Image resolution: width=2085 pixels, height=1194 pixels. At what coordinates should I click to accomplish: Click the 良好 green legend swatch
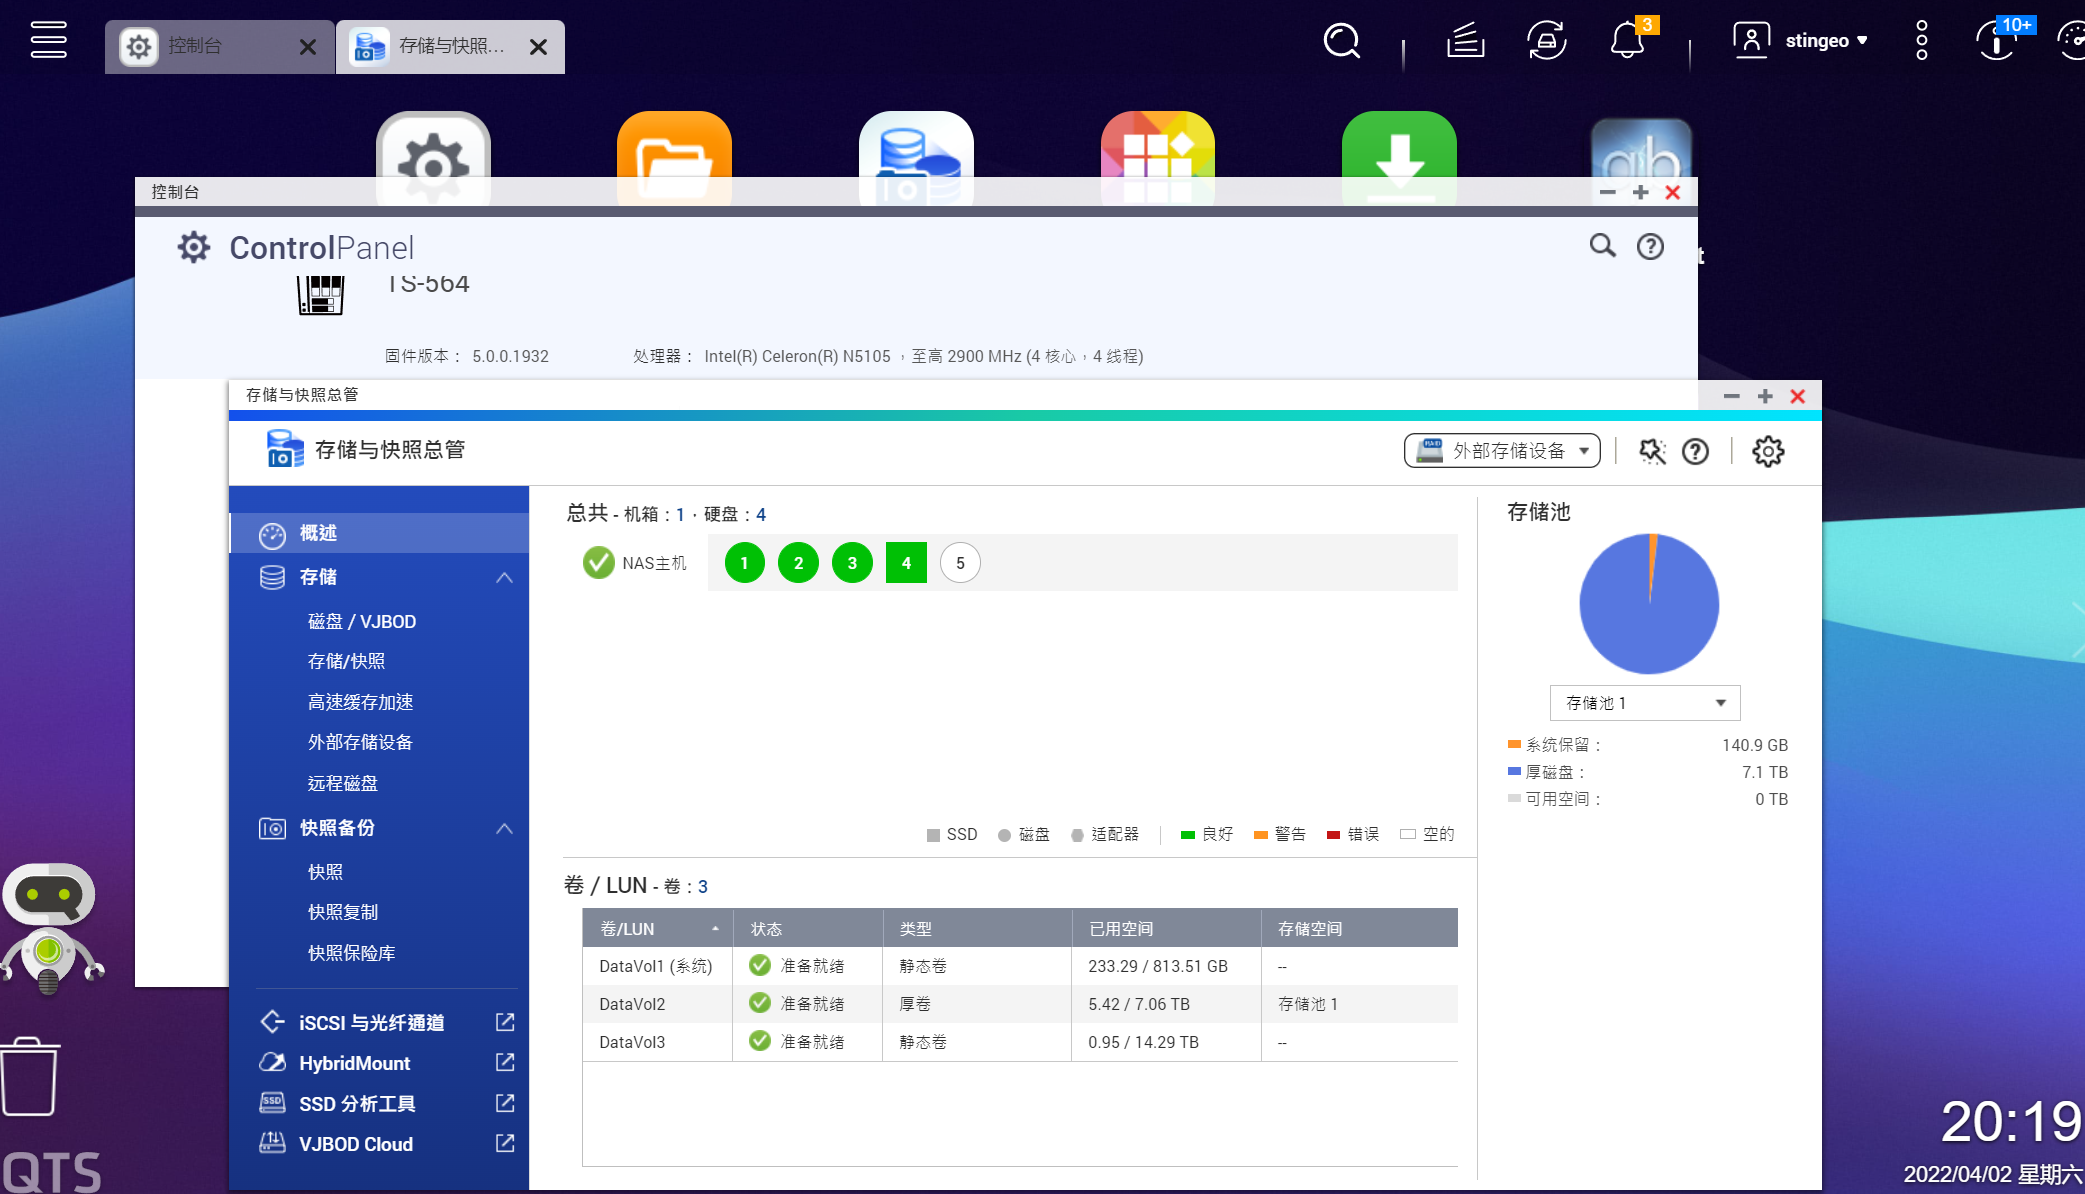point(1188,834)
